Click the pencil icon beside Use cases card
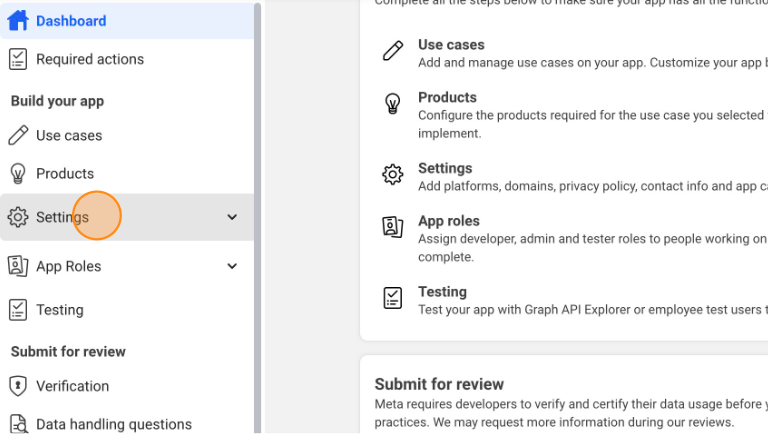Image resolution: width=768 pixels, height=438 pixels. (x=393, y=50)
